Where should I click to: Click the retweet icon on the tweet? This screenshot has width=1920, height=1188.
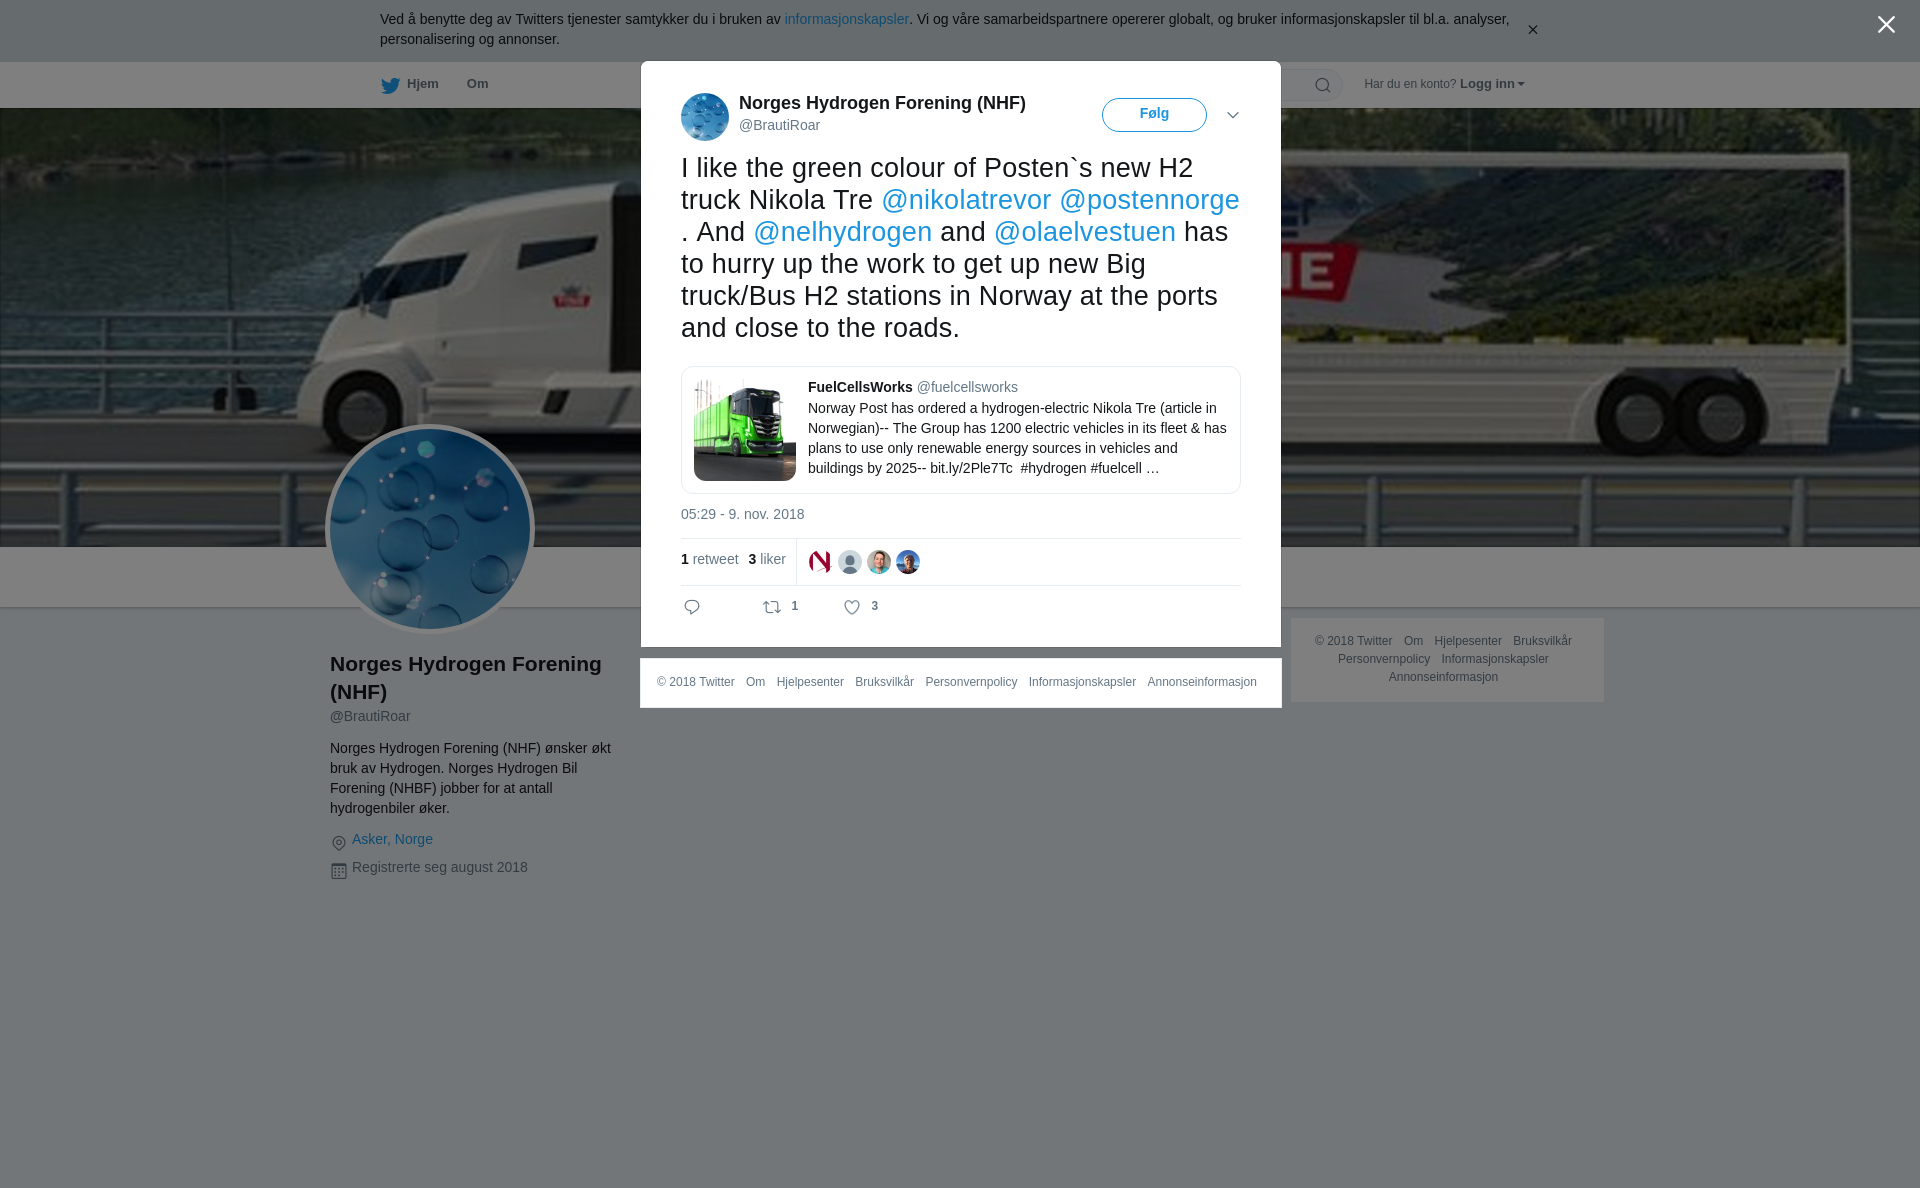[772, 607]
